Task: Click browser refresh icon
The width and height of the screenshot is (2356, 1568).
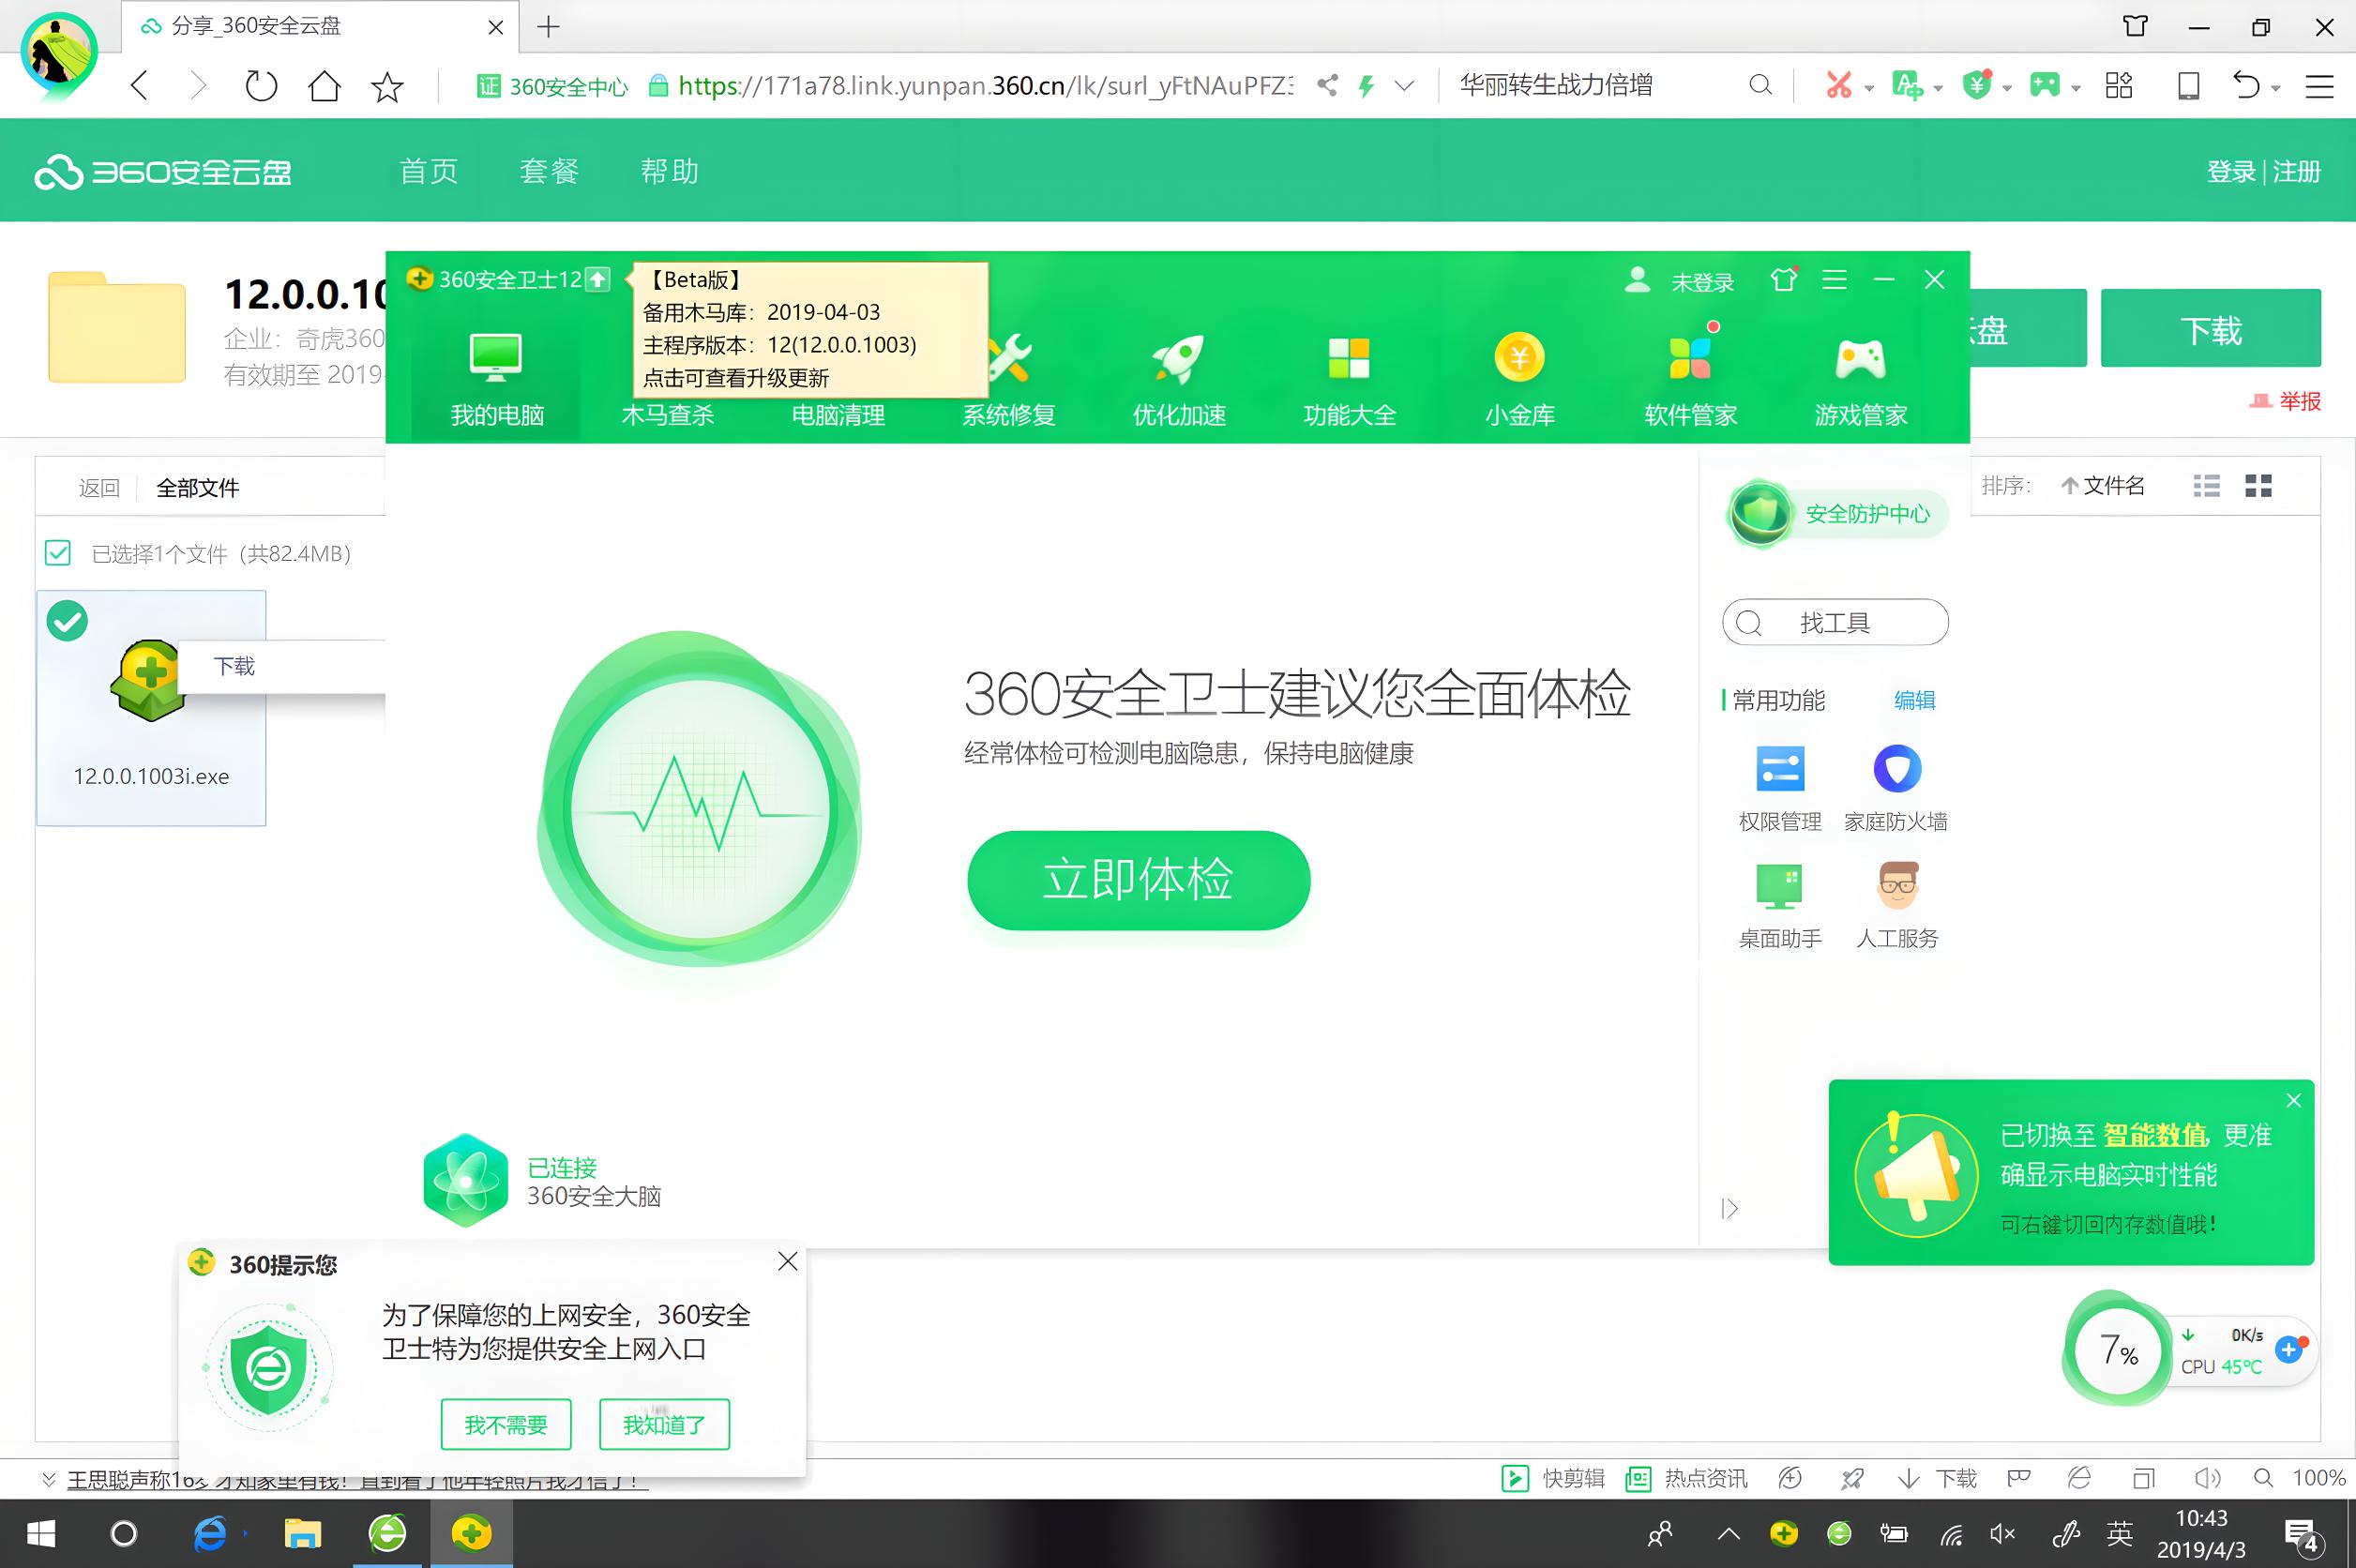Action: [262, 86]
